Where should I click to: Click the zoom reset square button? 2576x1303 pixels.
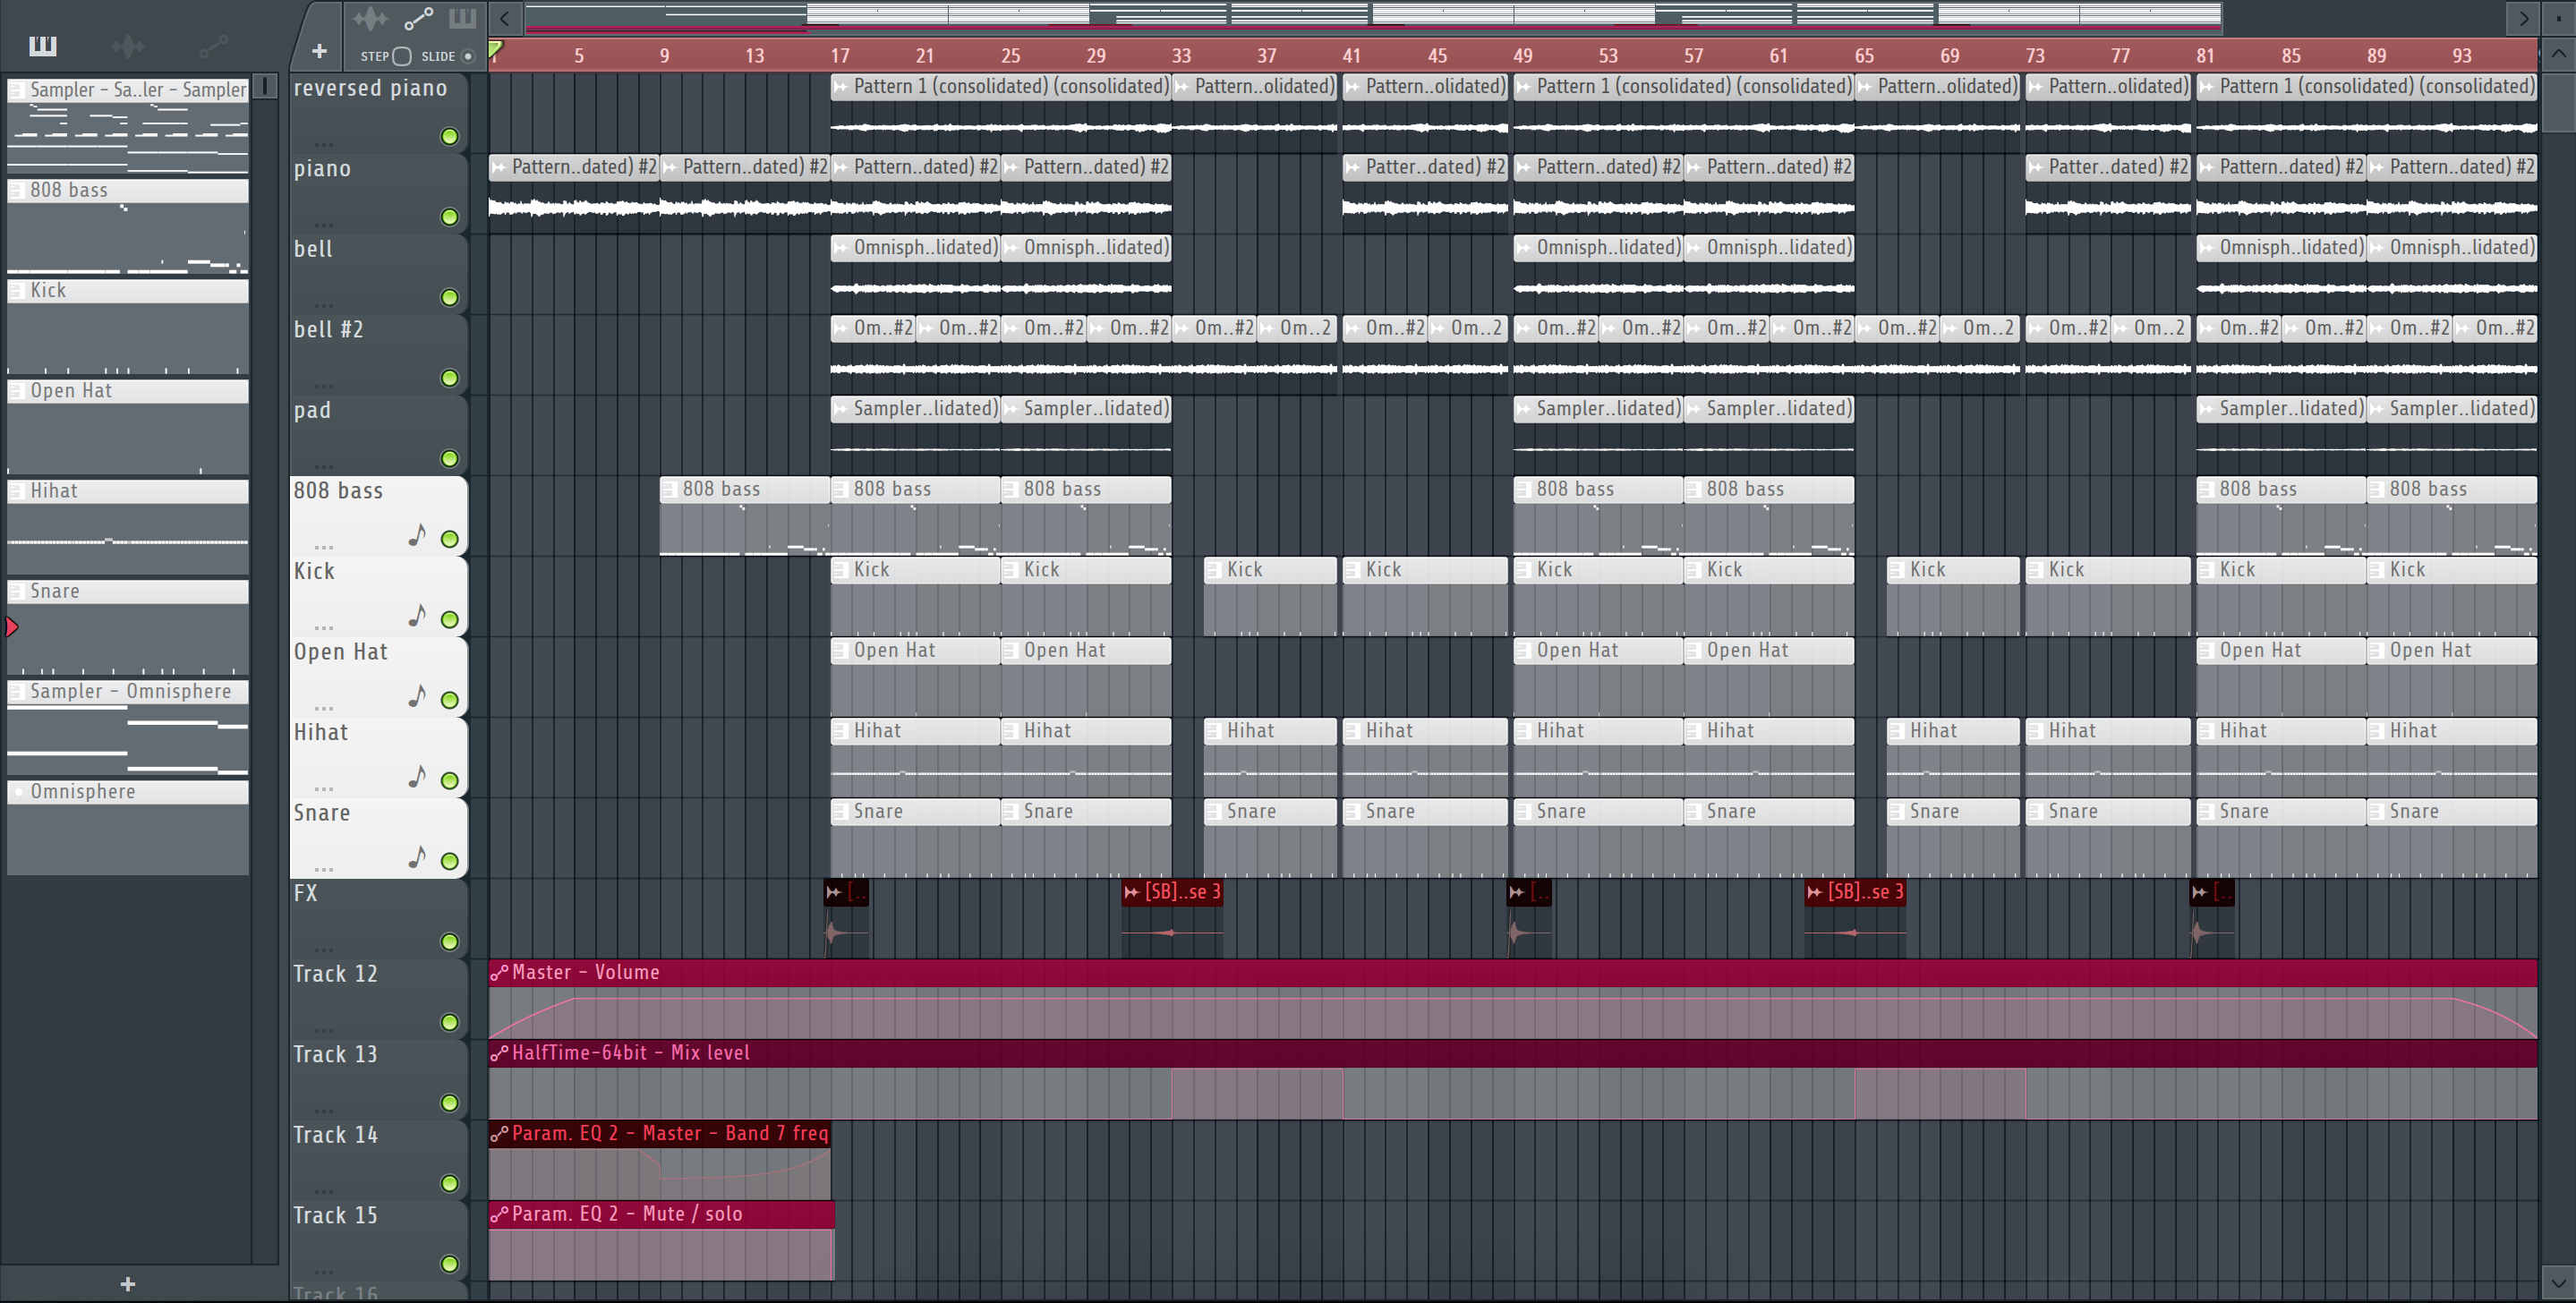pos(2558,18)
